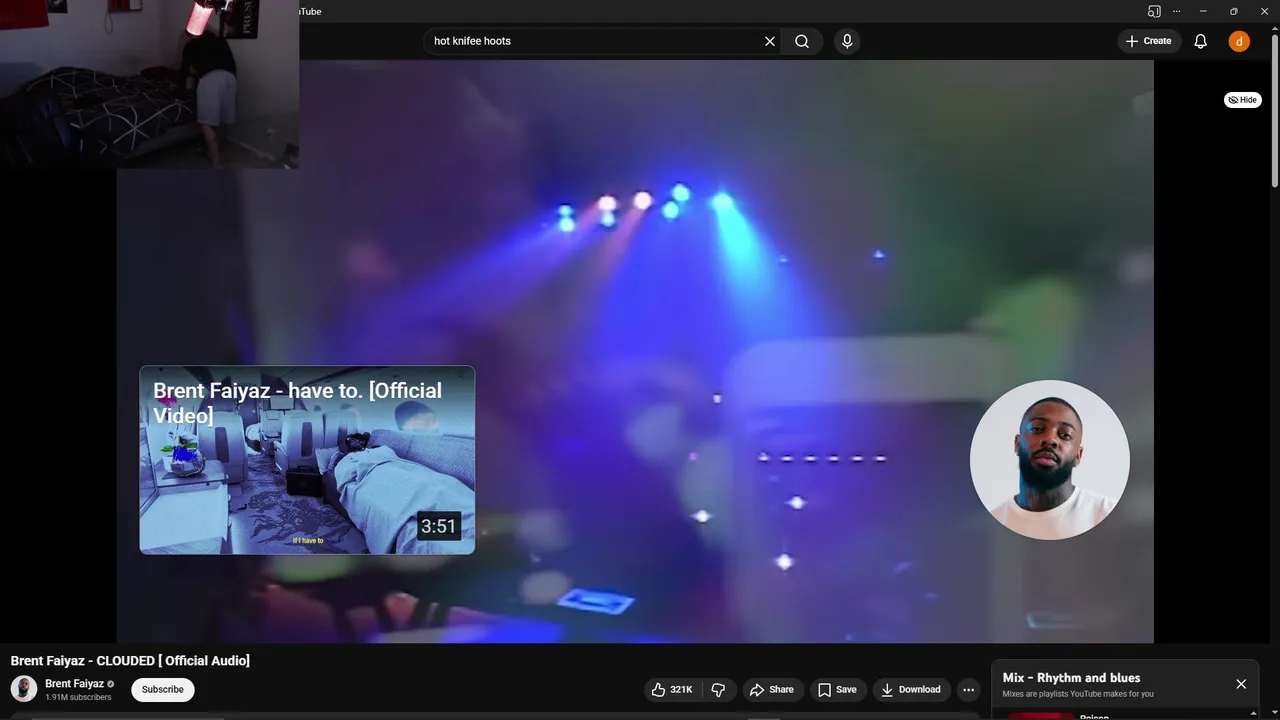Open the Create menu
This screenshot has width=1280, height=720.
click(1148, 41)
